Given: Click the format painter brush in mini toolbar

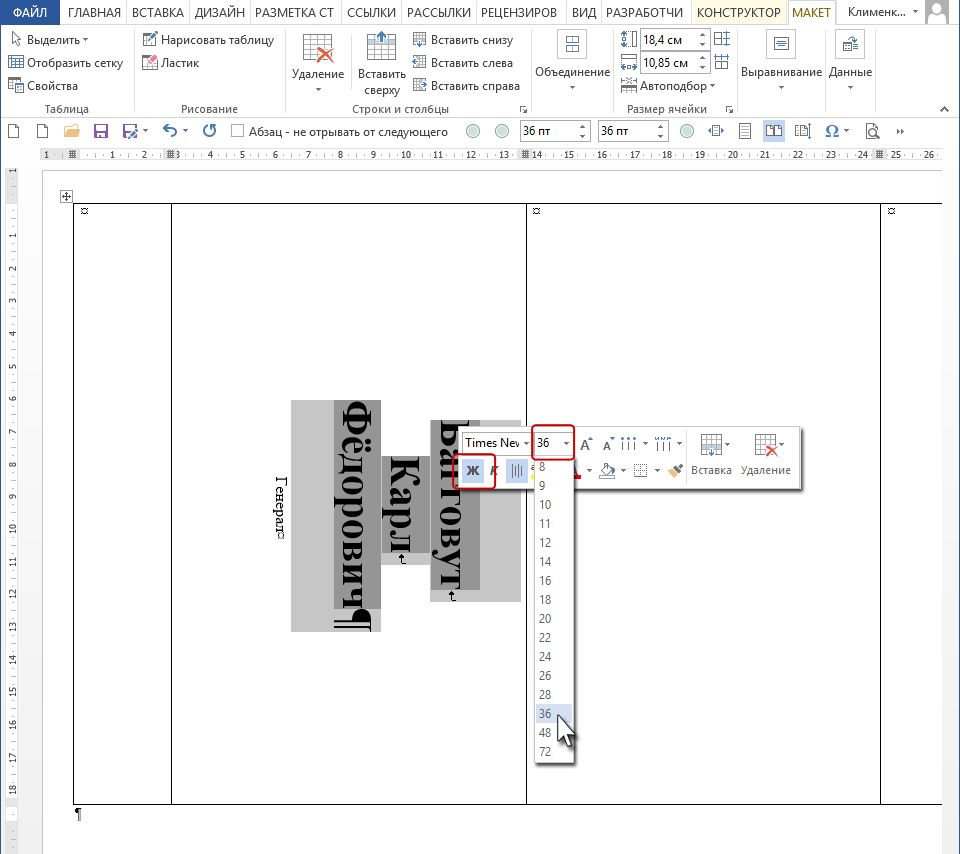Looking at the screenshot, I should click(x=675, y=470).
